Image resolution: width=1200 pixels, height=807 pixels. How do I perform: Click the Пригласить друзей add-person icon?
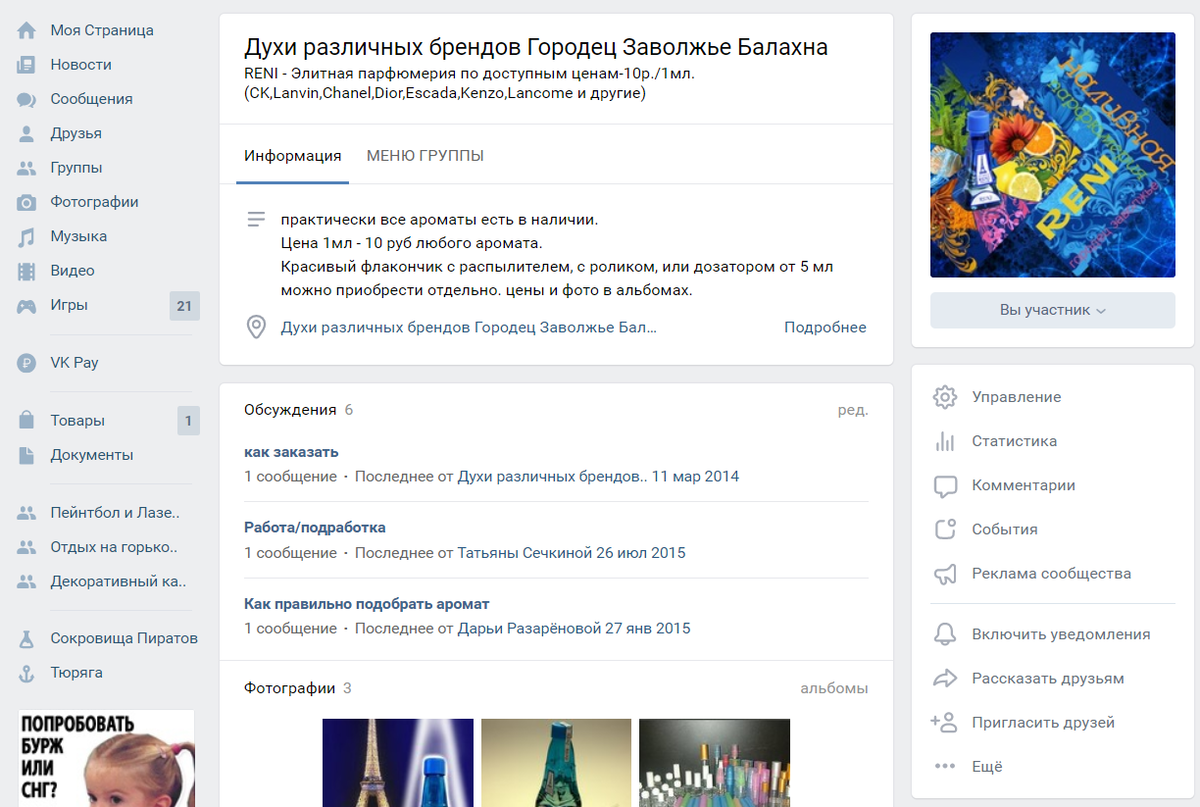(944, 722)
